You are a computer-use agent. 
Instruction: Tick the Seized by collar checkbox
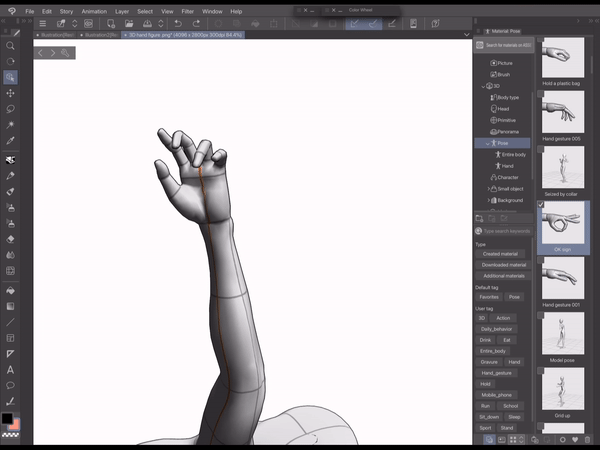pos(542,149)
